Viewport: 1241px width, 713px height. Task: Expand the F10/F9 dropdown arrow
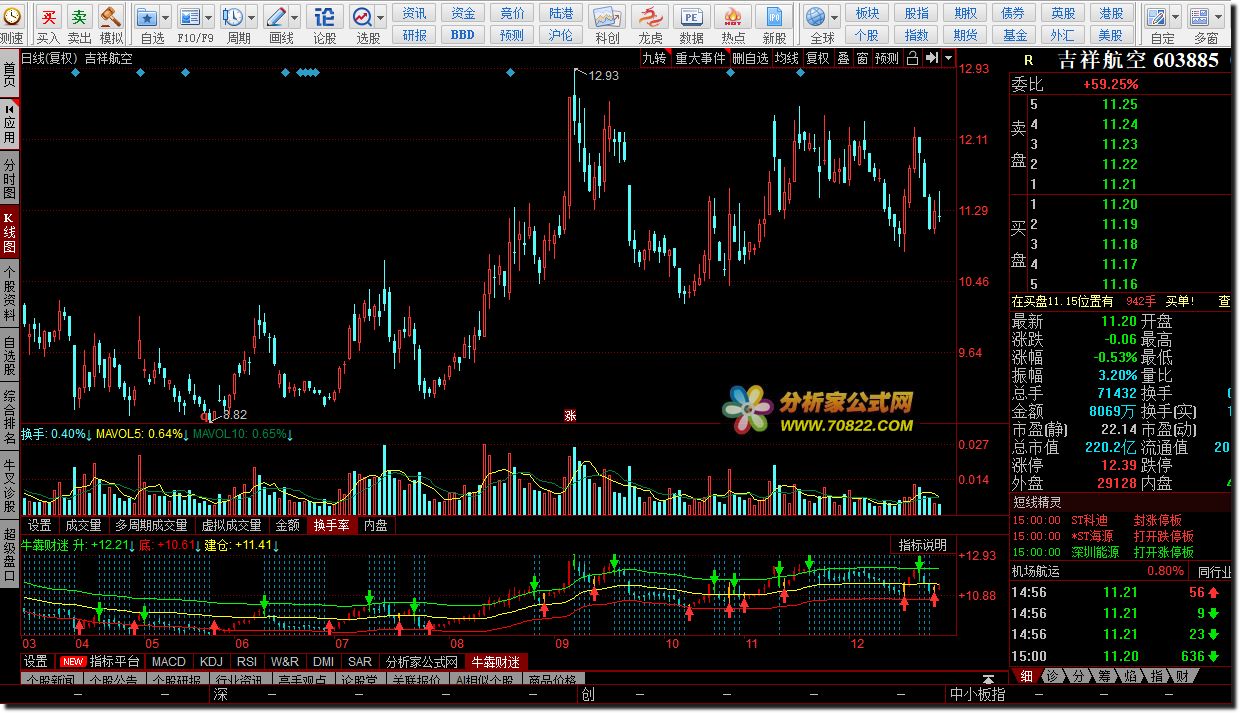[x=208, y=17]
